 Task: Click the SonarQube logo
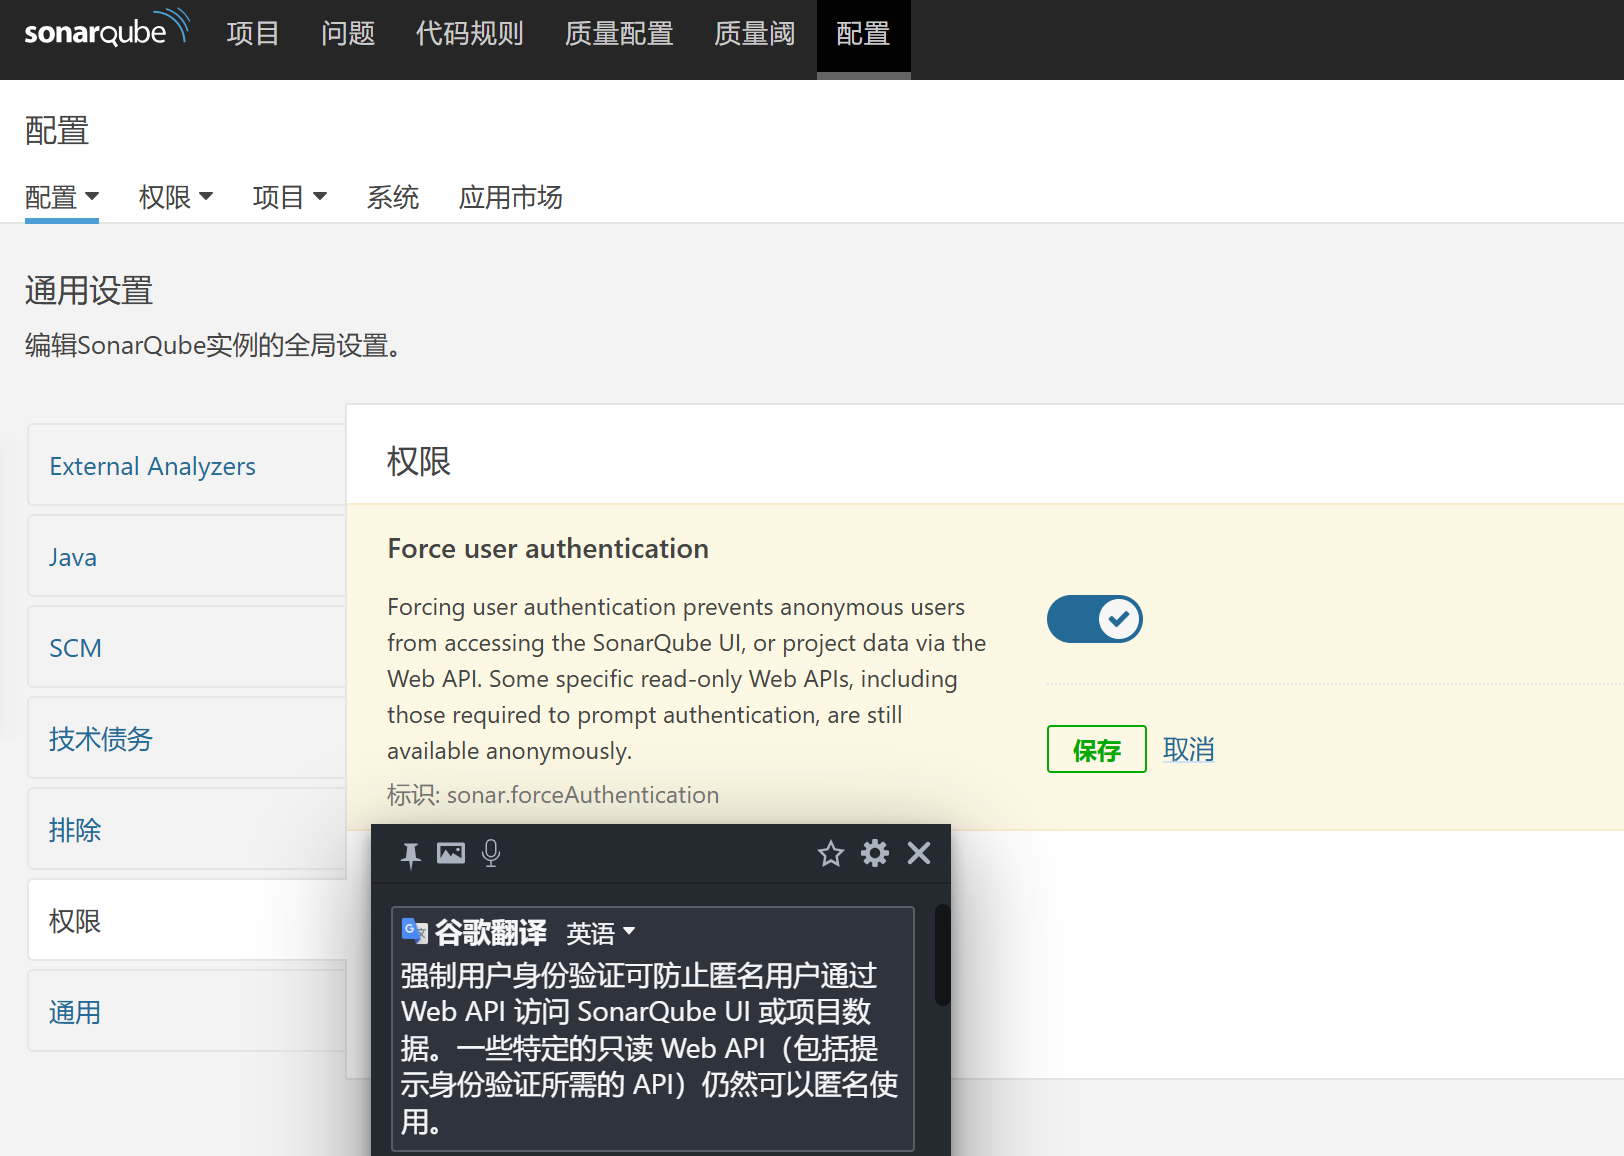coord(106,30)
